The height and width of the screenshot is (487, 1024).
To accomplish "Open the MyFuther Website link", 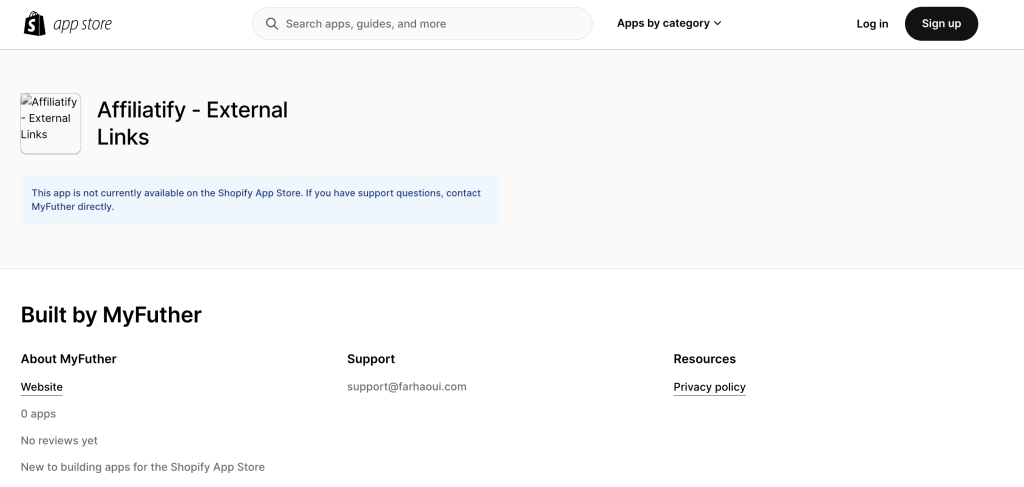I will click(42, 387).
